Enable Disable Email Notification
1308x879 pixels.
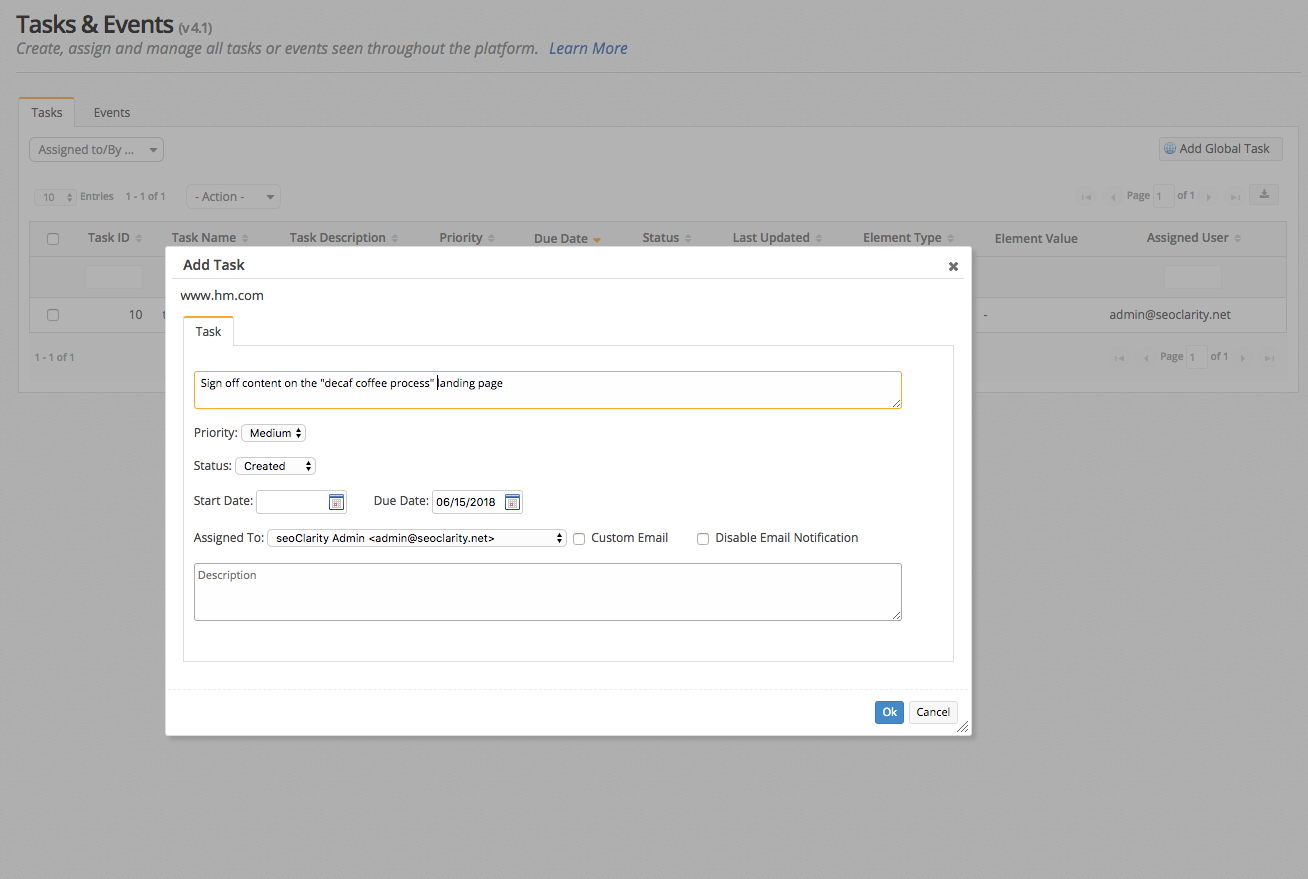click(x=703, y=538)
